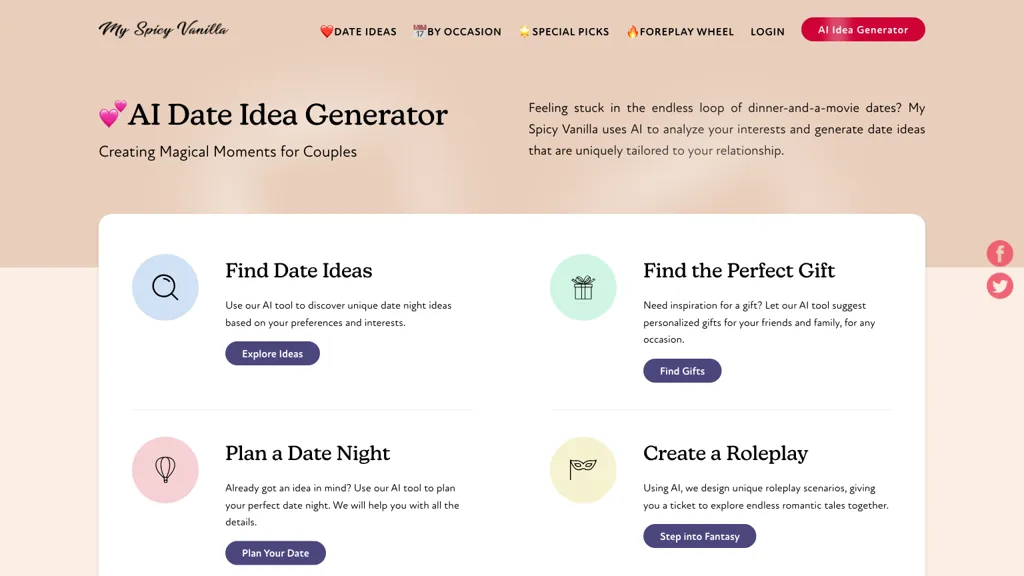Image resolution: width=1024 pixels, height=576 pixels.
Task: Go to the Foreplay Wheel page
Action: 680,31
